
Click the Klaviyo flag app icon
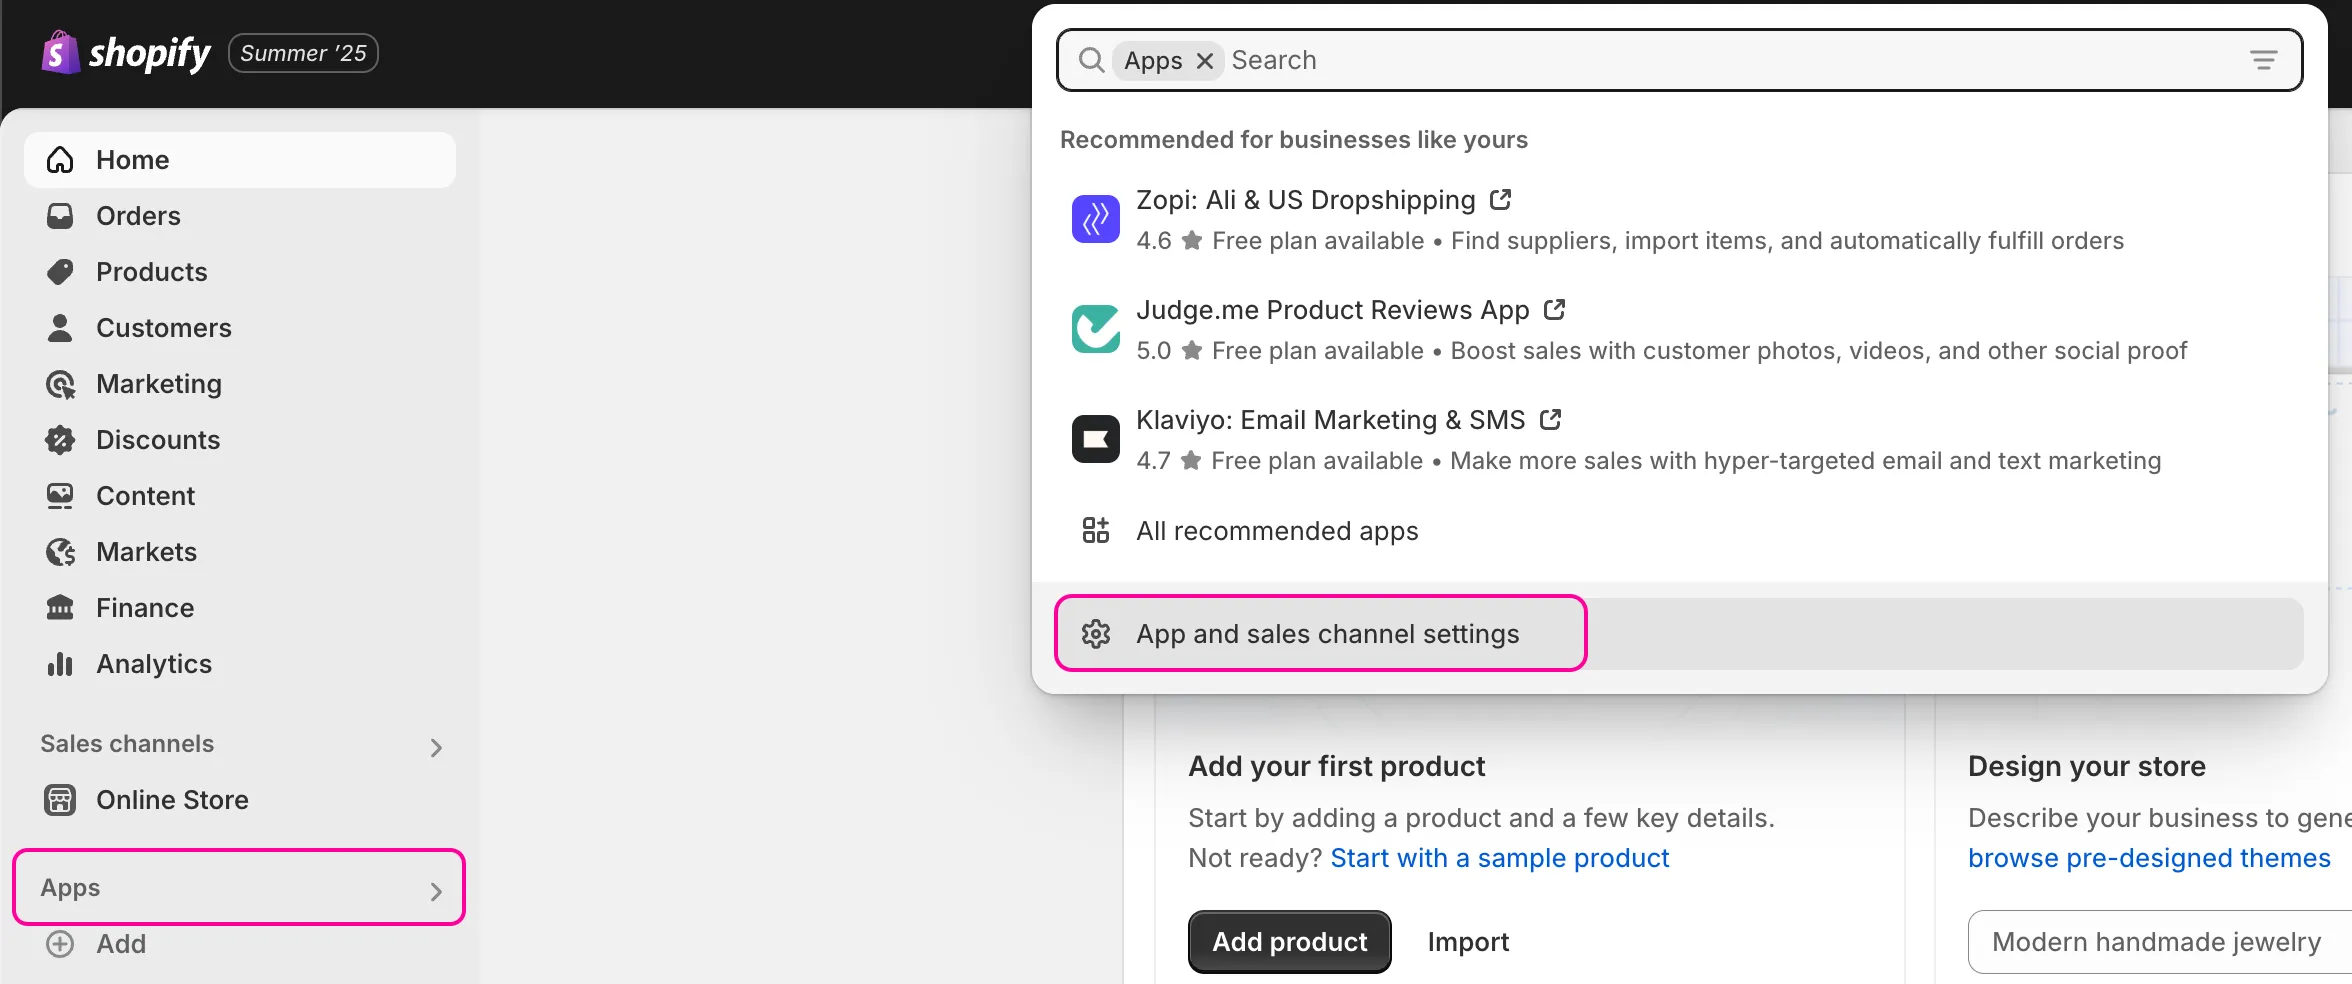pyautogui.click(x=1095, y=439)
